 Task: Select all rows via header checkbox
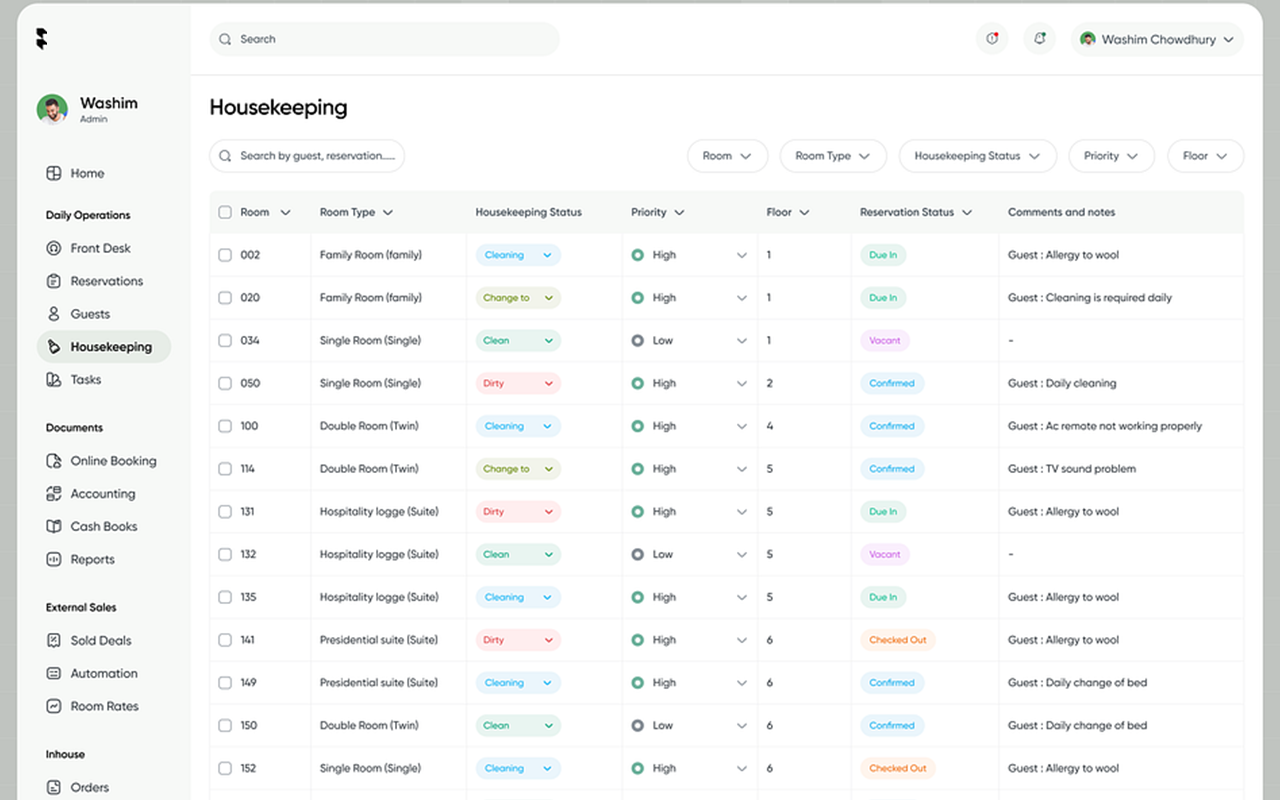click(225, 212)
